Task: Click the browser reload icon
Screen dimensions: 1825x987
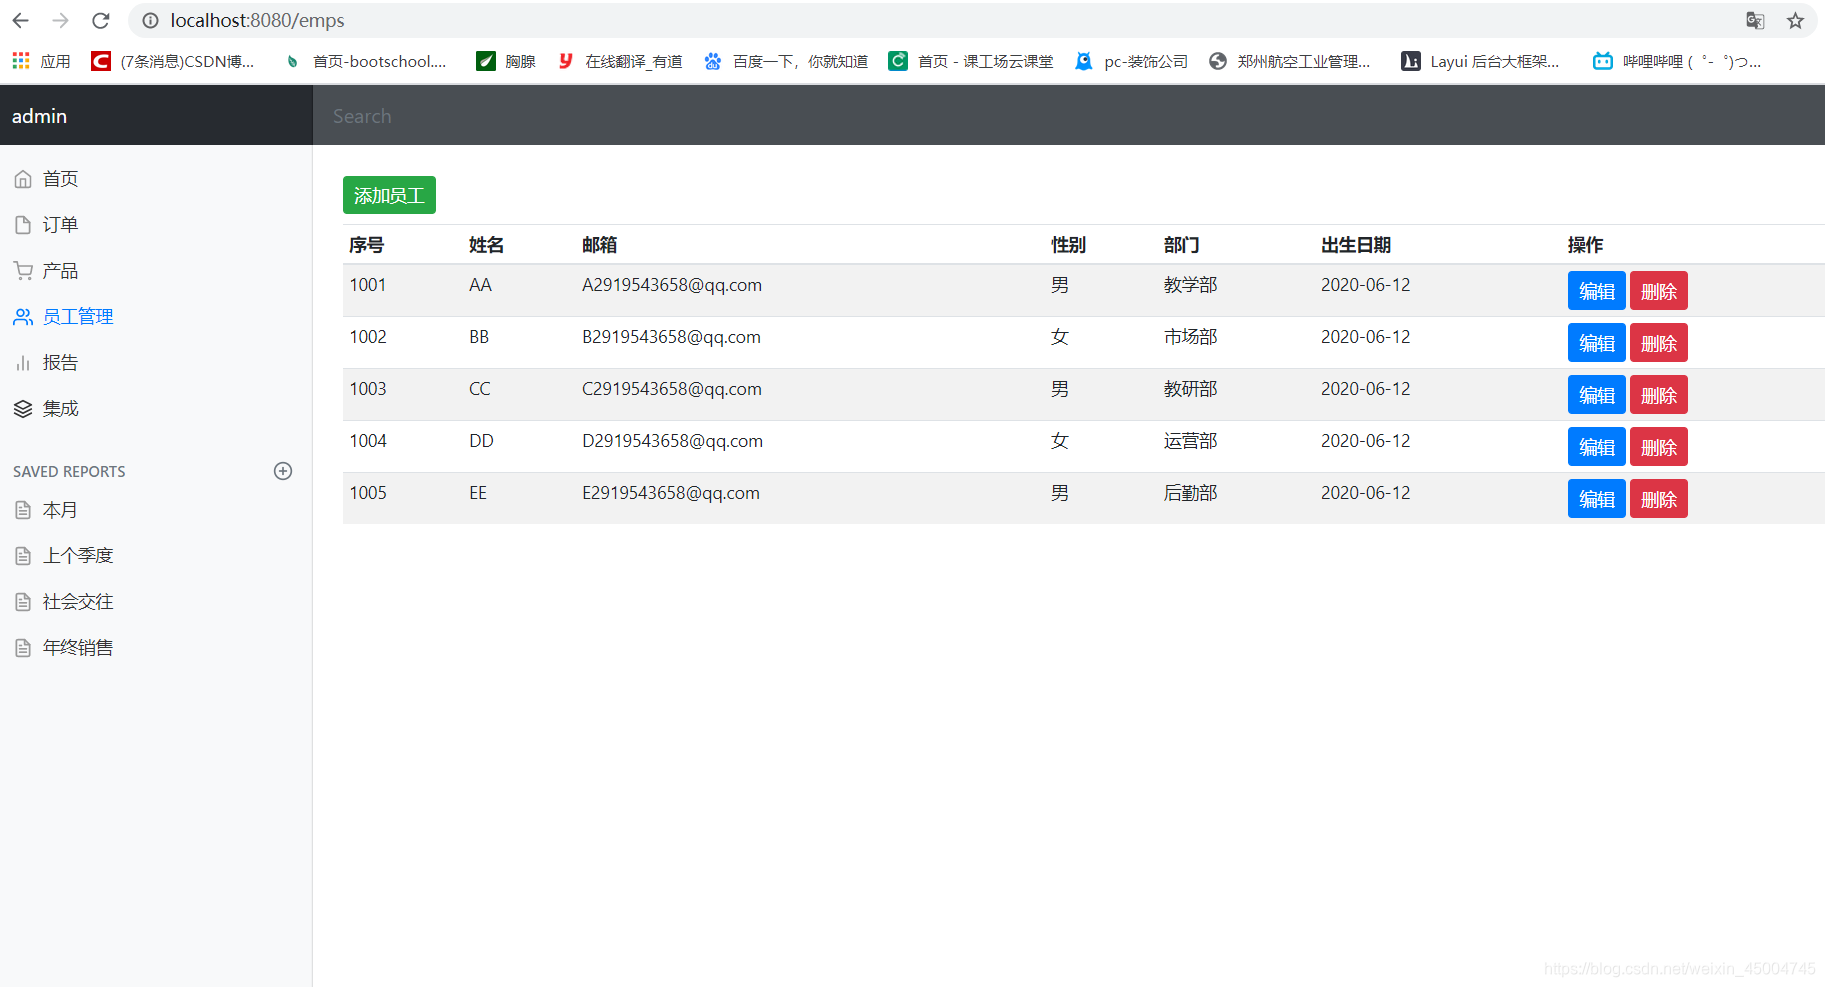Action: tap(100, 20)
